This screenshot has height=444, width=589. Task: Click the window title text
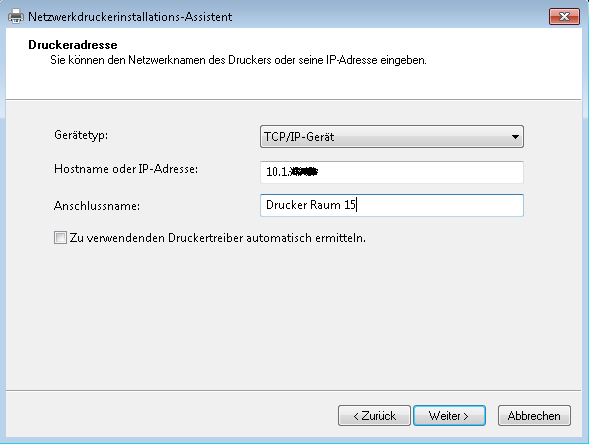pos(130,17)
